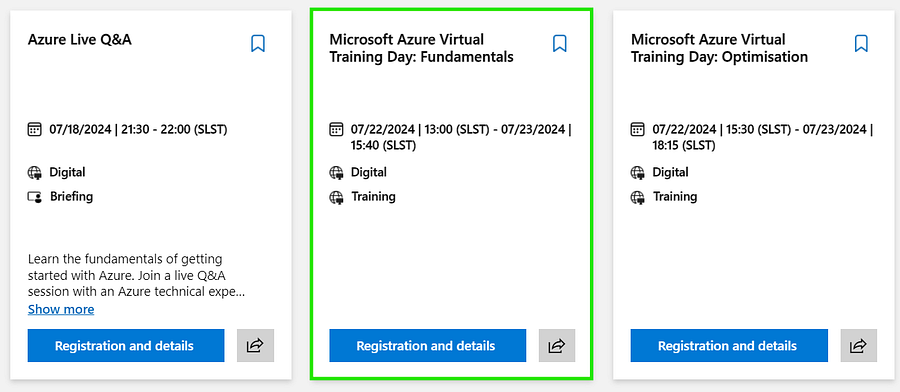Screen dimensions: 900x392
Task: Click Digital label on Azure Live Q&A card
Action: [x=67, y=172]
